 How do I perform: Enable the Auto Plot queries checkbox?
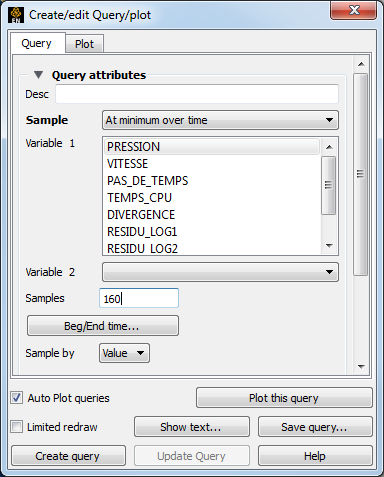pos(17,398)
